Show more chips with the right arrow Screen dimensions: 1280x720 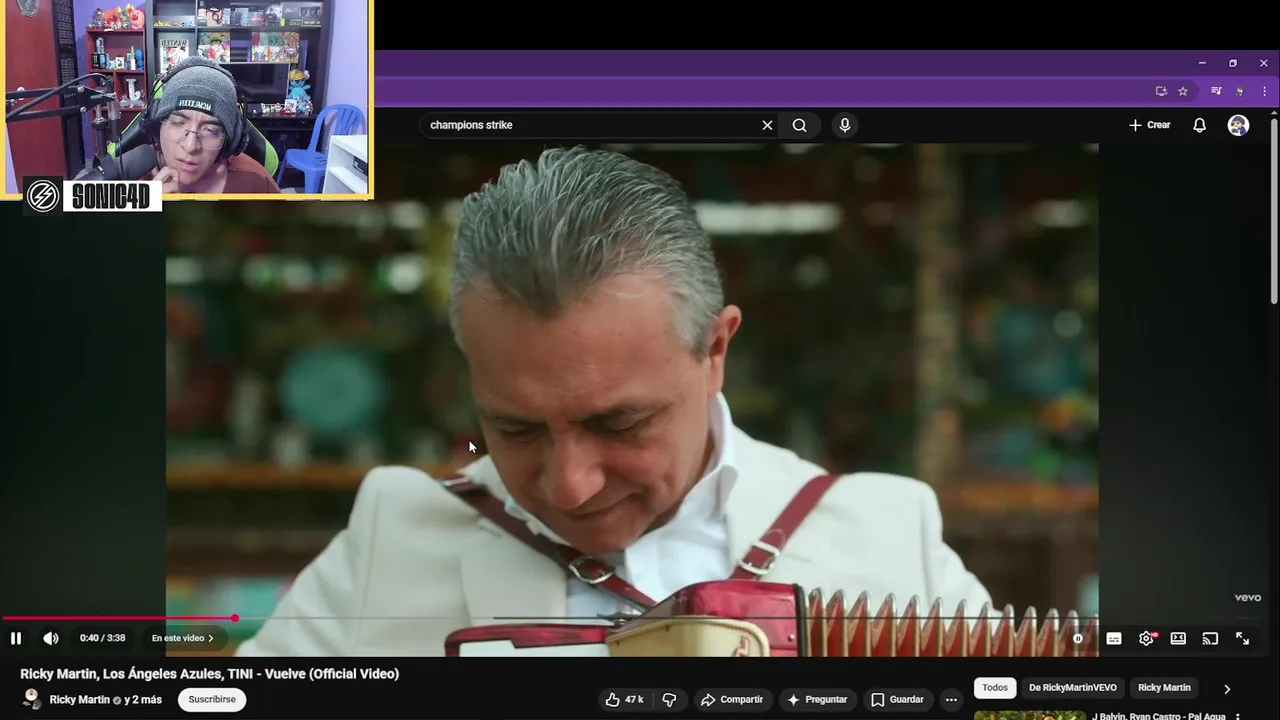pyautogui.click(x=1227, y=689)
